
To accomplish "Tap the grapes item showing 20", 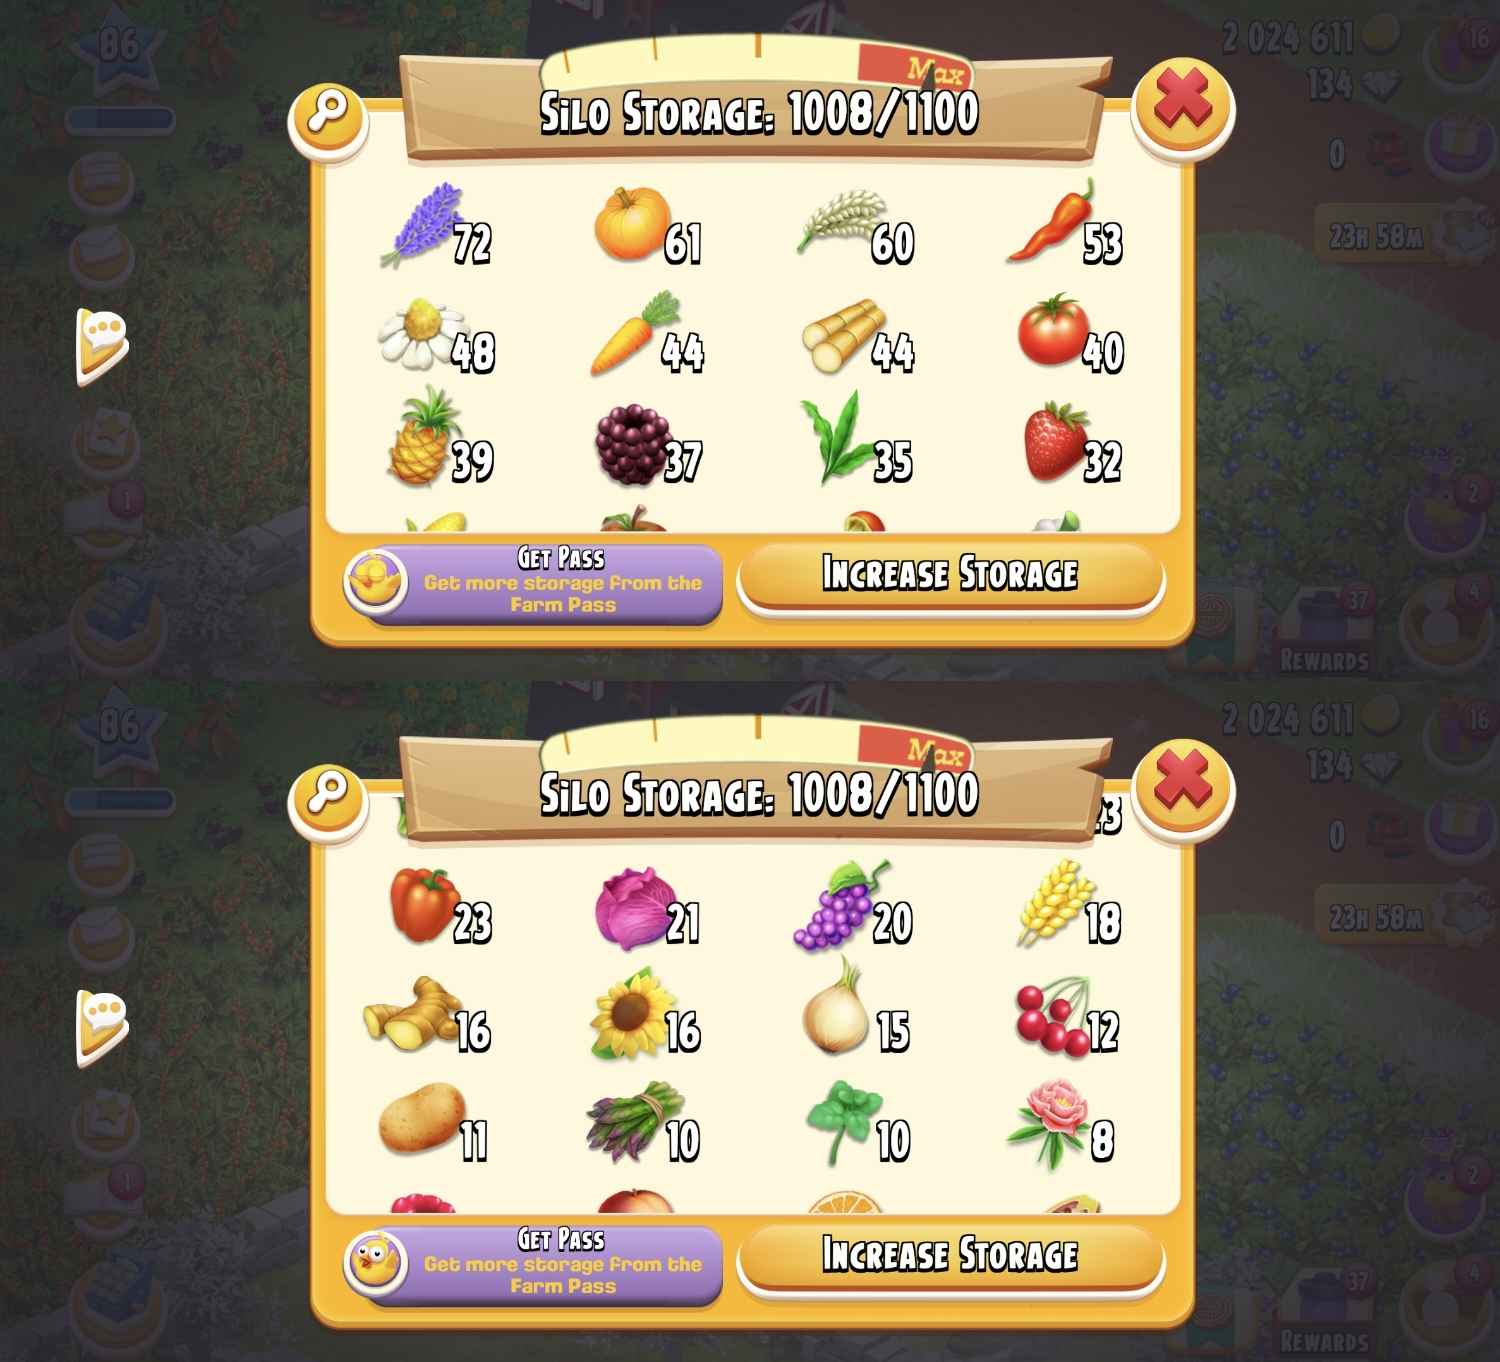I will [x=852, y=906].
